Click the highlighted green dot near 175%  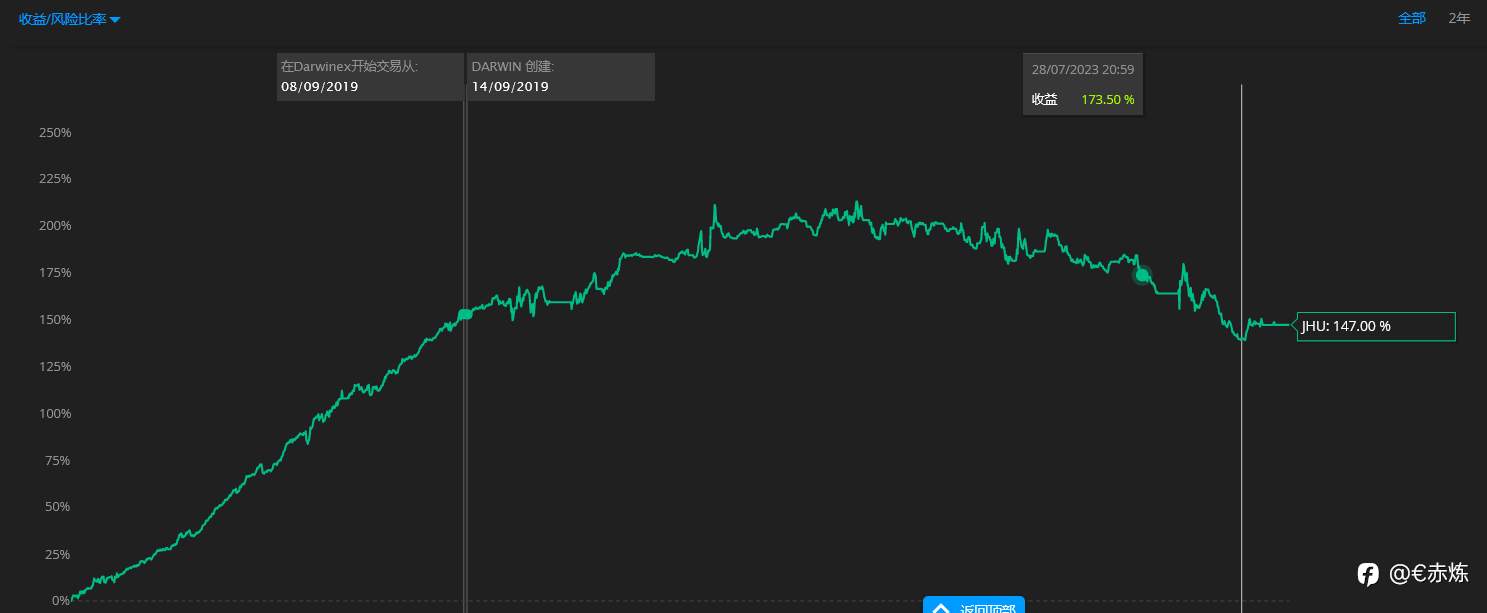[x=1142, y=275]
